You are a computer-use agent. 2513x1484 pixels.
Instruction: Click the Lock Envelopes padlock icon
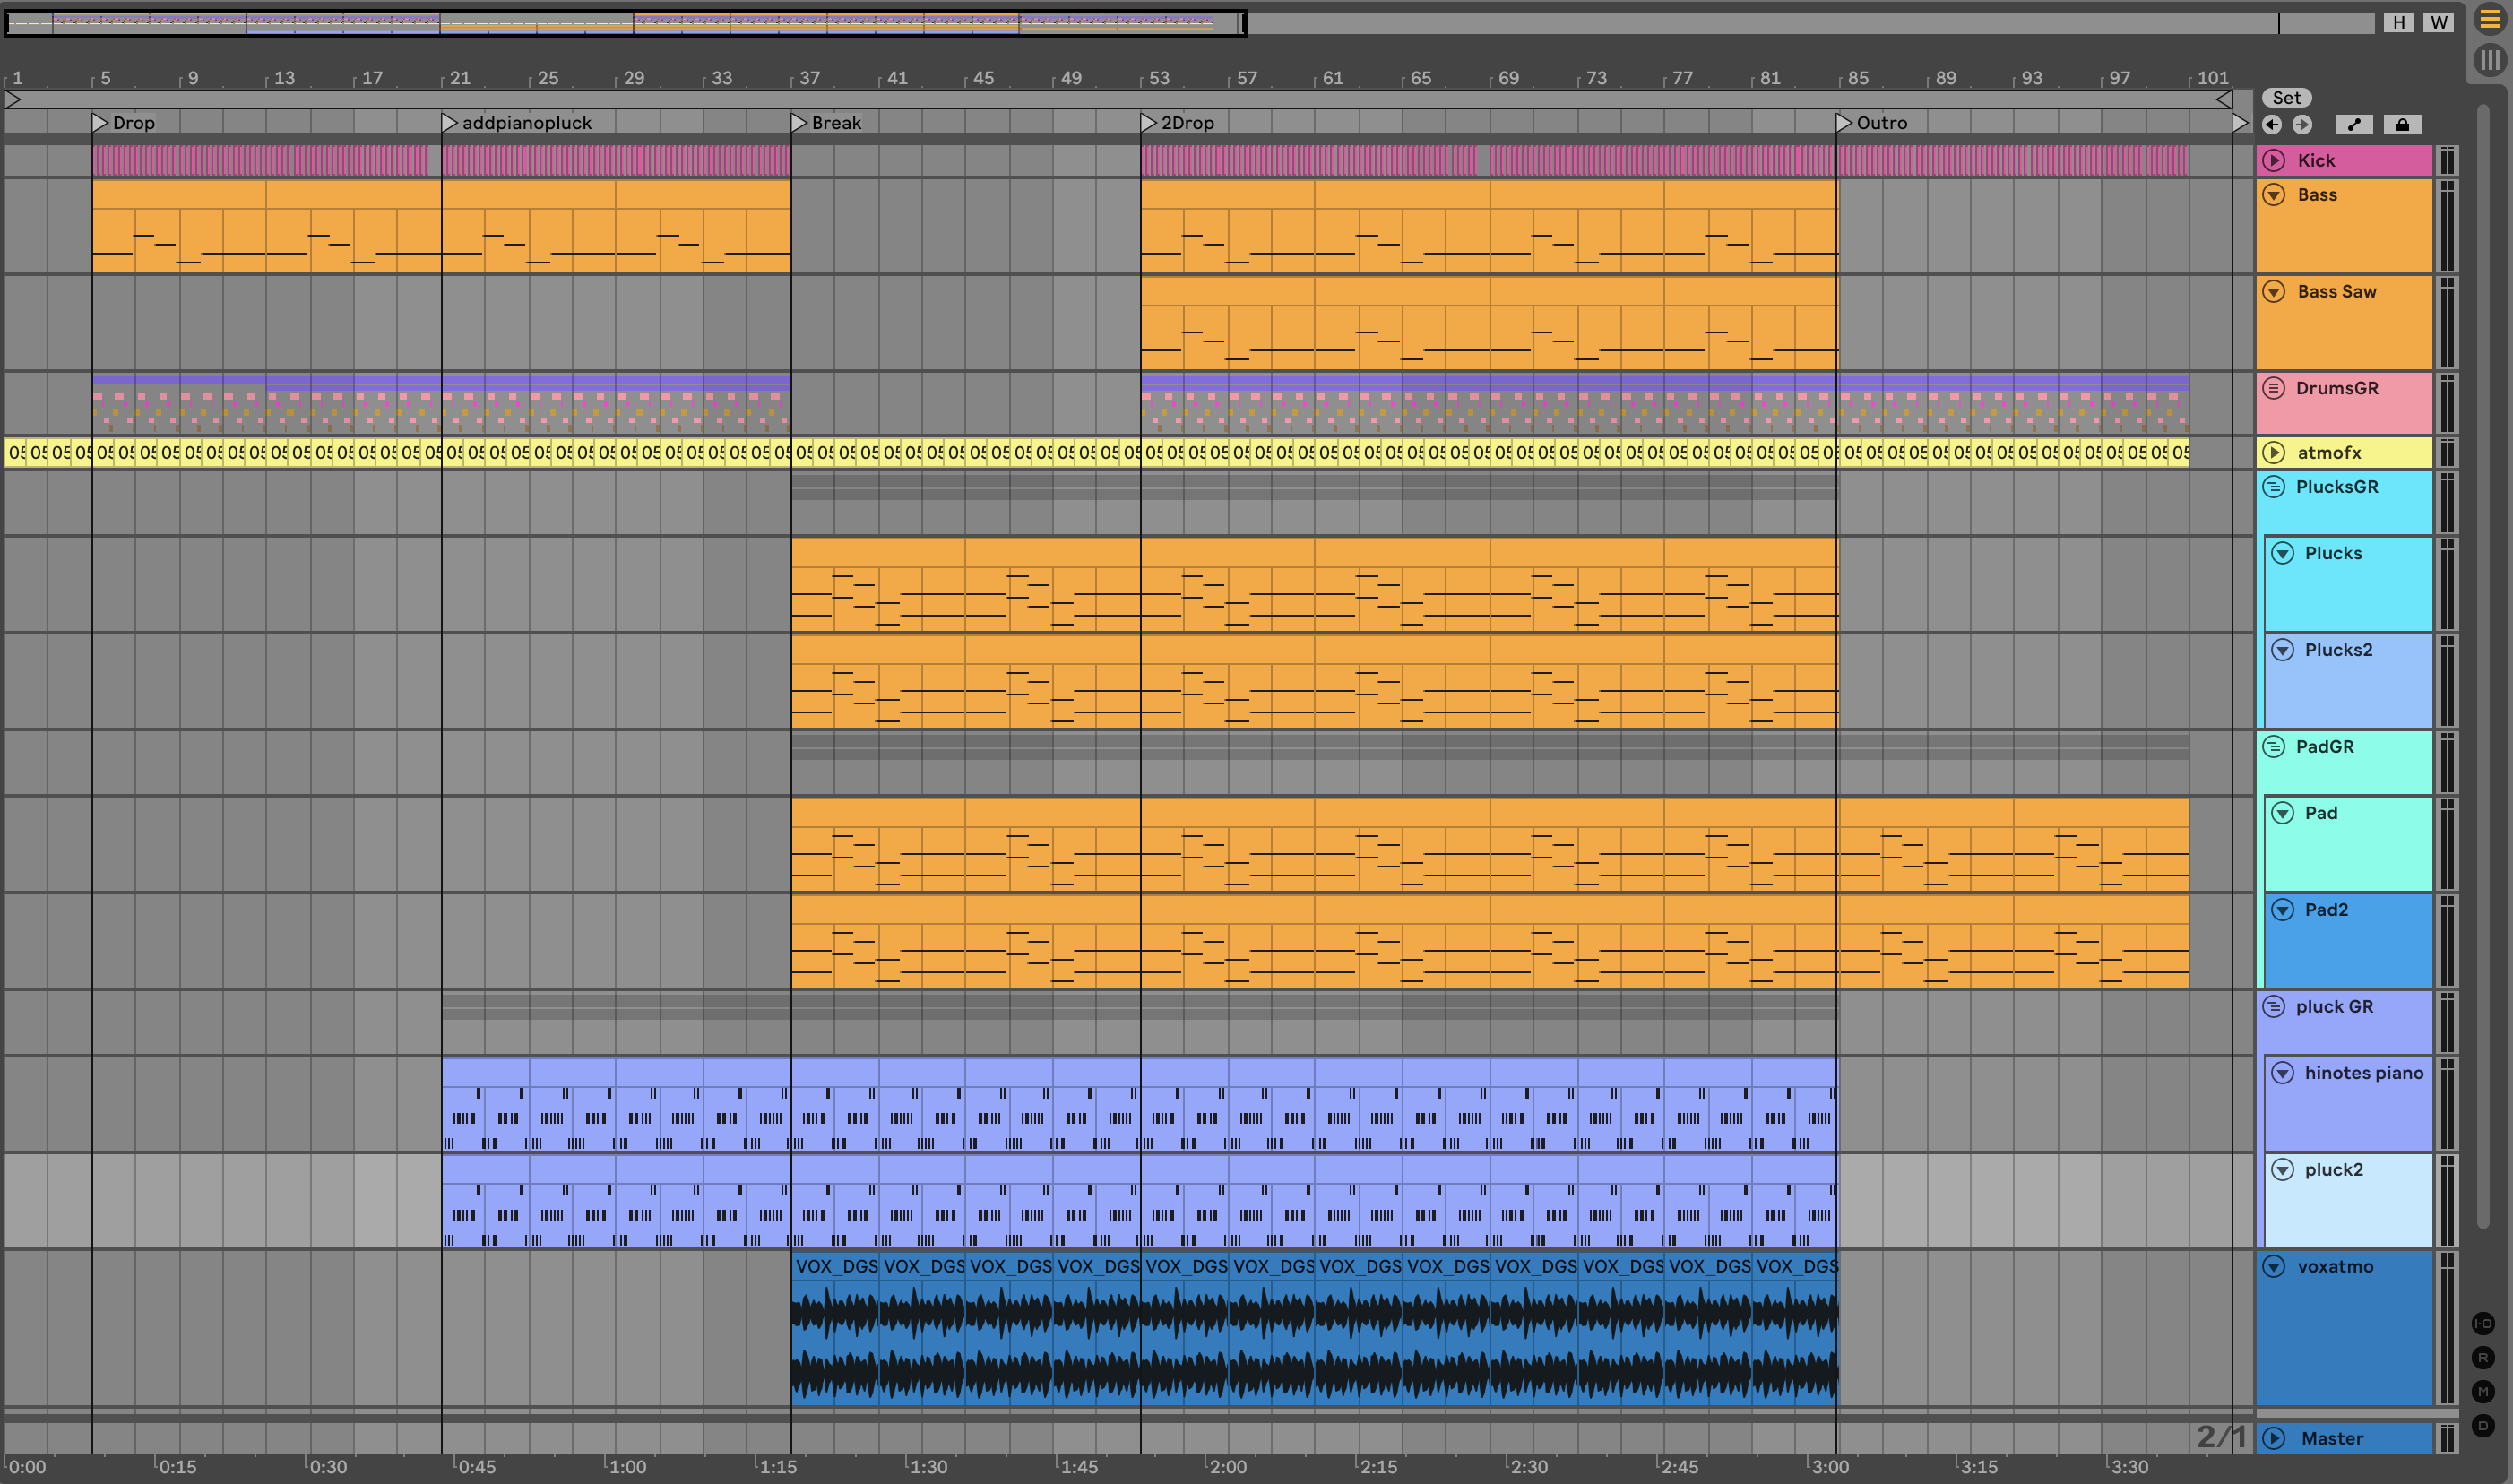[2402, 125]
